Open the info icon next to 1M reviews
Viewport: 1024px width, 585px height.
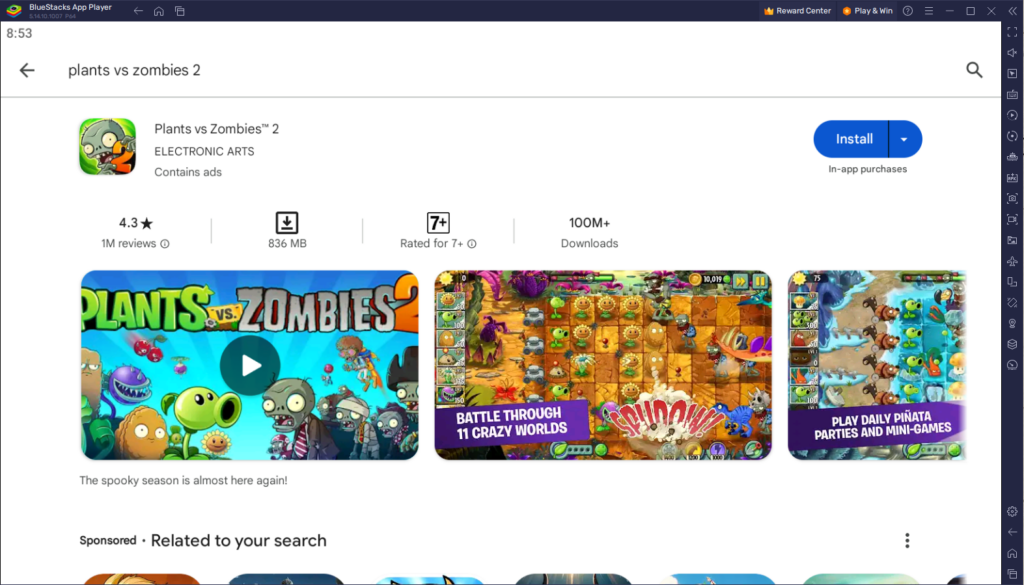[x=166, y=243]
